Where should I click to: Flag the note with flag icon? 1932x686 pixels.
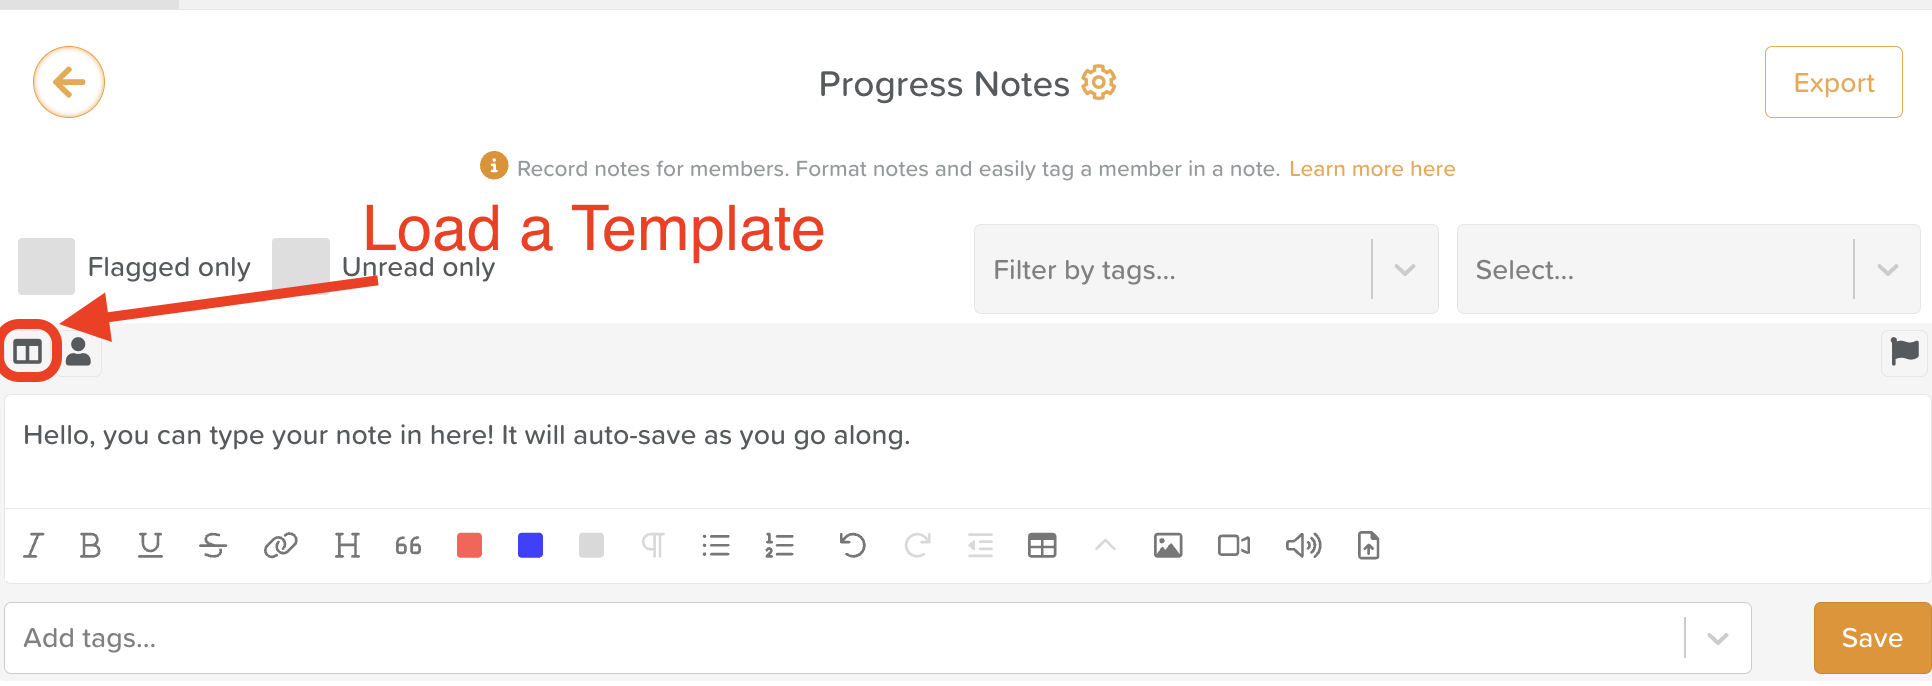pos(1904,352)
